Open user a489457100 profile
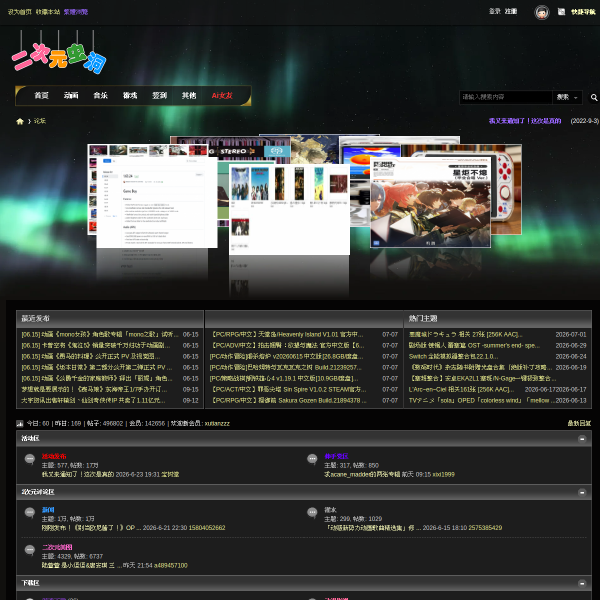Viewport: 600px width, 600px height. [x=171, y=566]
